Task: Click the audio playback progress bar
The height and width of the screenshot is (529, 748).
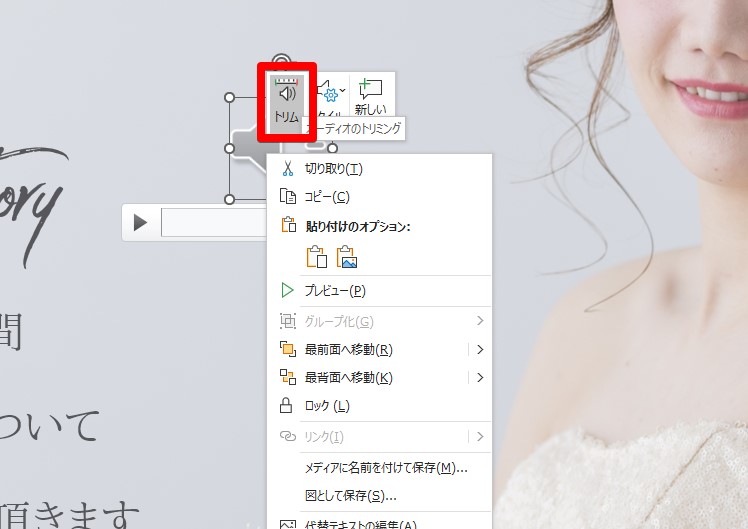Action: point(213,222)
